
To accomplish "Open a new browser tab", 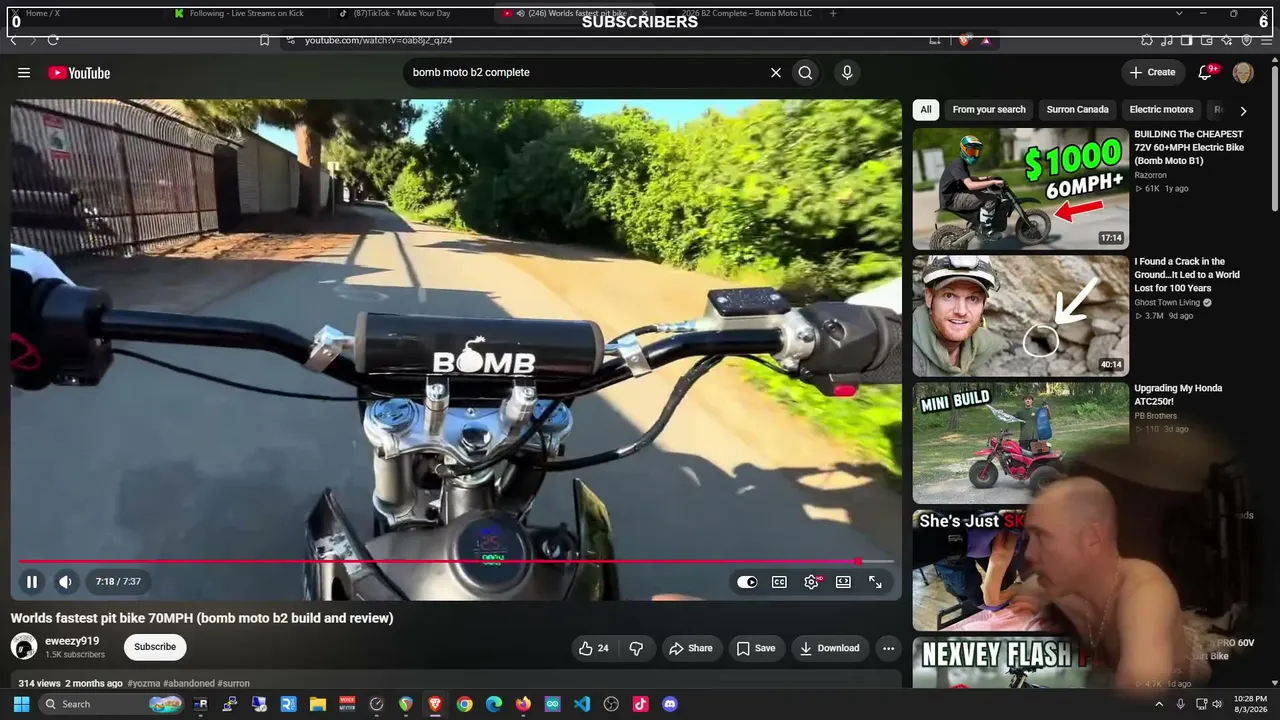I will (834, 13).
